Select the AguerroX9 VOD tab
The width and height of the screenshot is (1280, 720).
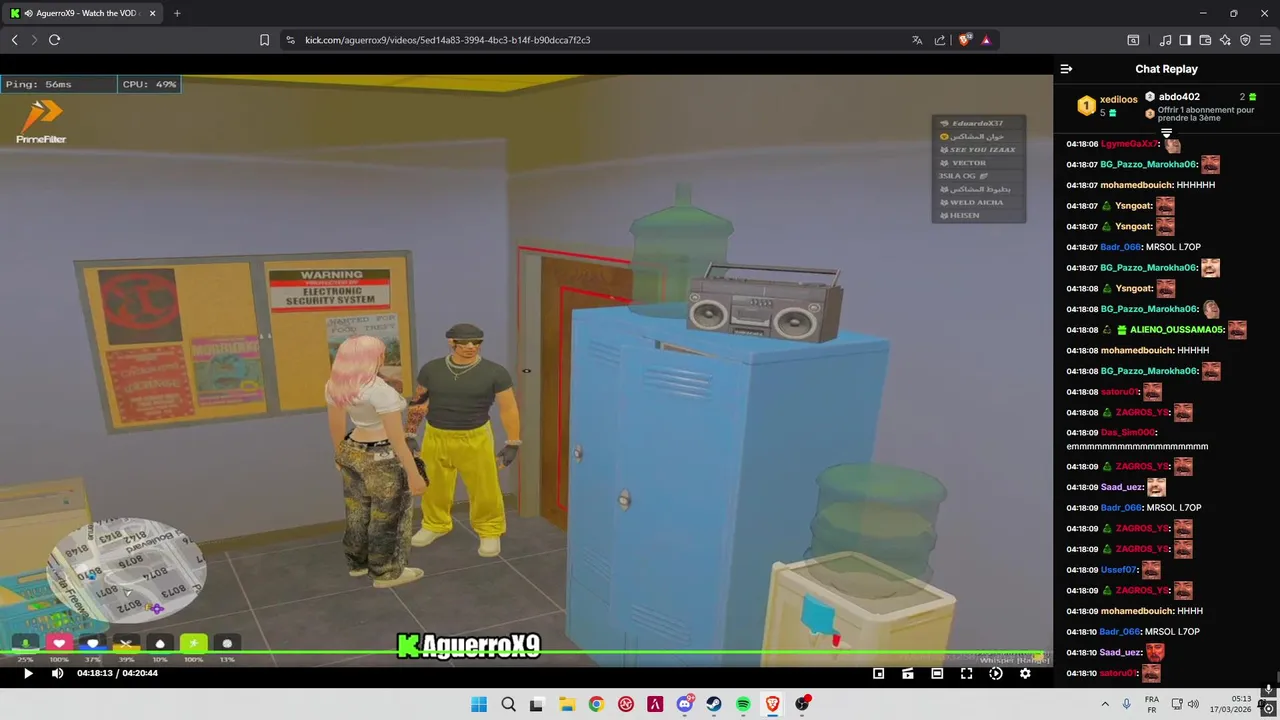[83, 13]
